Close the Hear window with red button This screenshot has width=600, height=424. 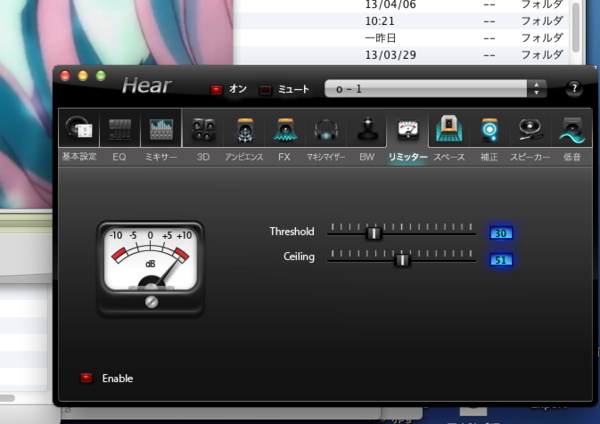(x=65, y=75)
